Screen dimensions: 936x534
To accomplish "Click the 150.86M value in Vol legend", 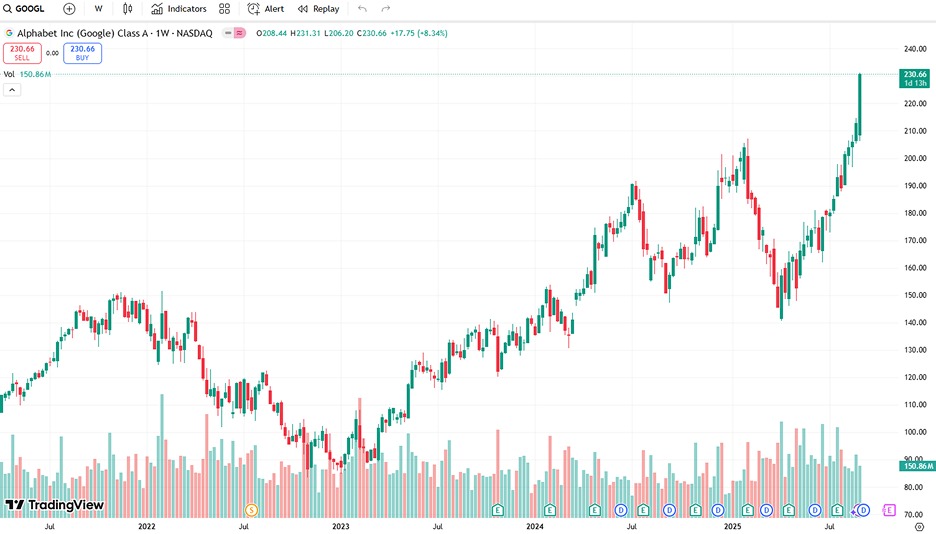I will pos(35,75).
